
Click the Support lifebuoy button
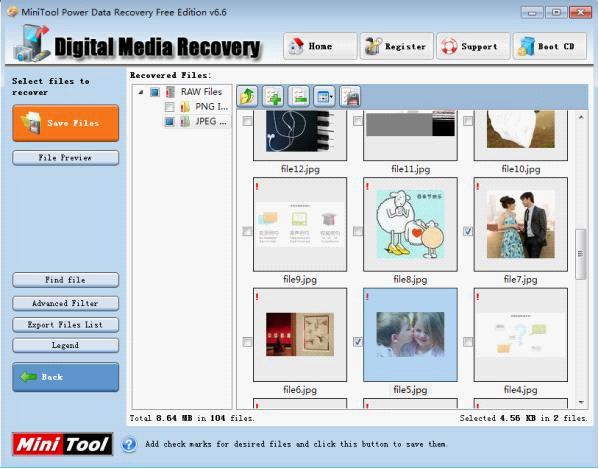[x=473, y=46]
